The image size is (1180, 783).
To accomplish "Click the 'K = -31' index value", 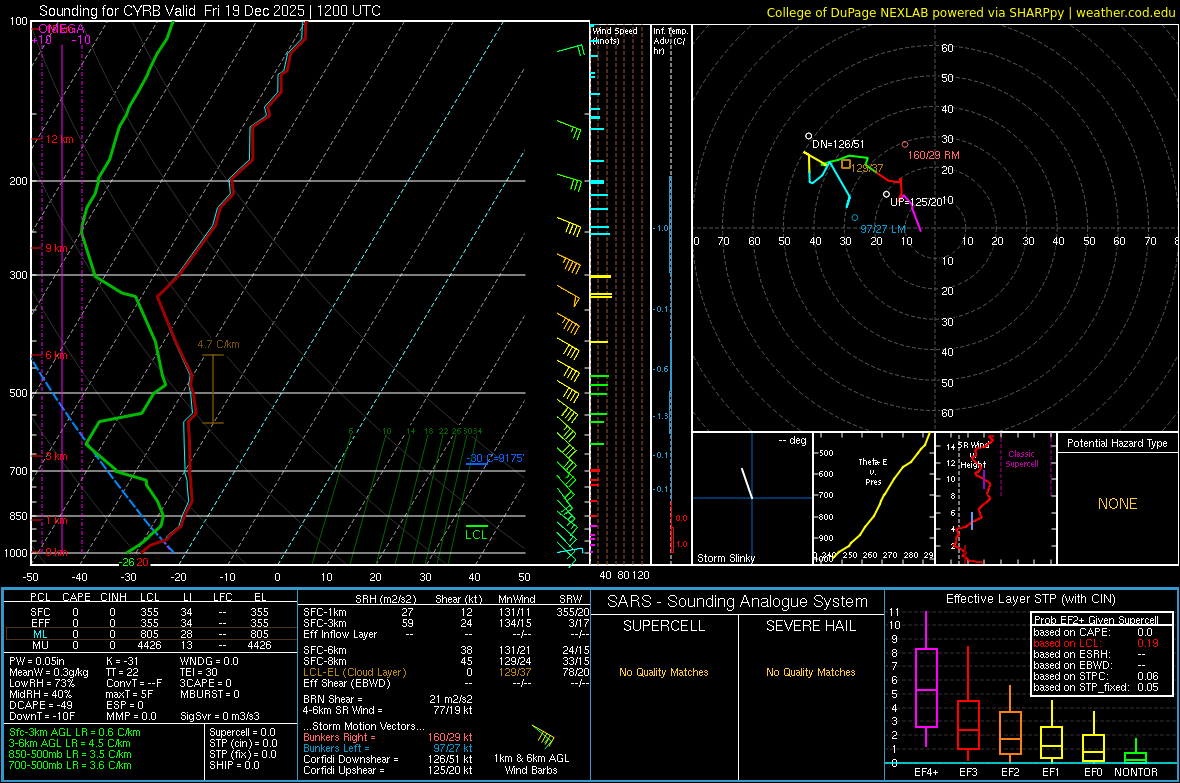I will pos(122,661).
